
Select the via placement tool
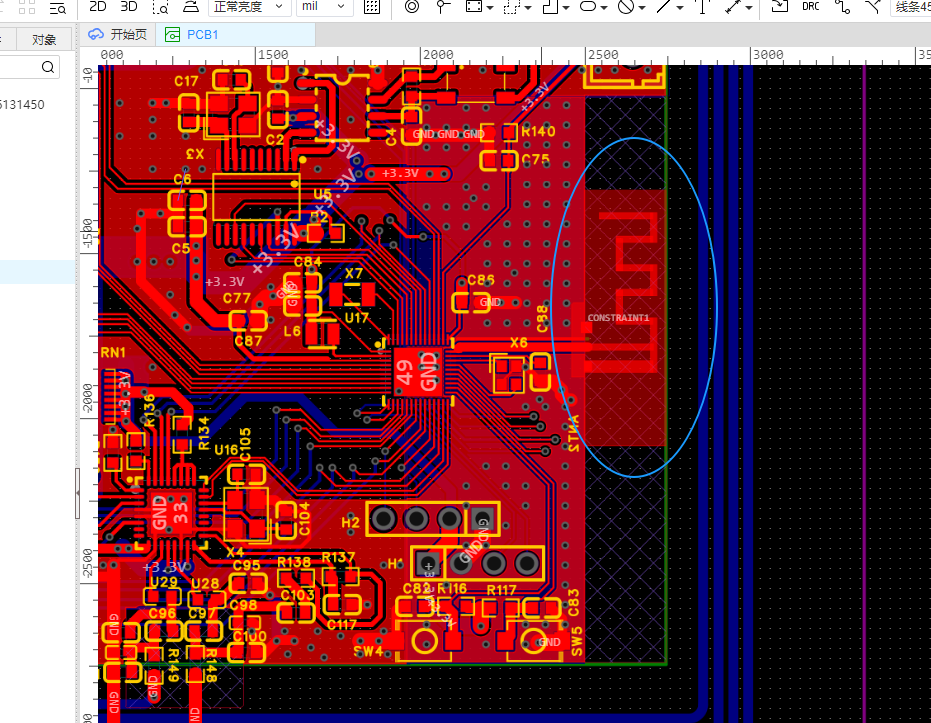coord(411,7)
